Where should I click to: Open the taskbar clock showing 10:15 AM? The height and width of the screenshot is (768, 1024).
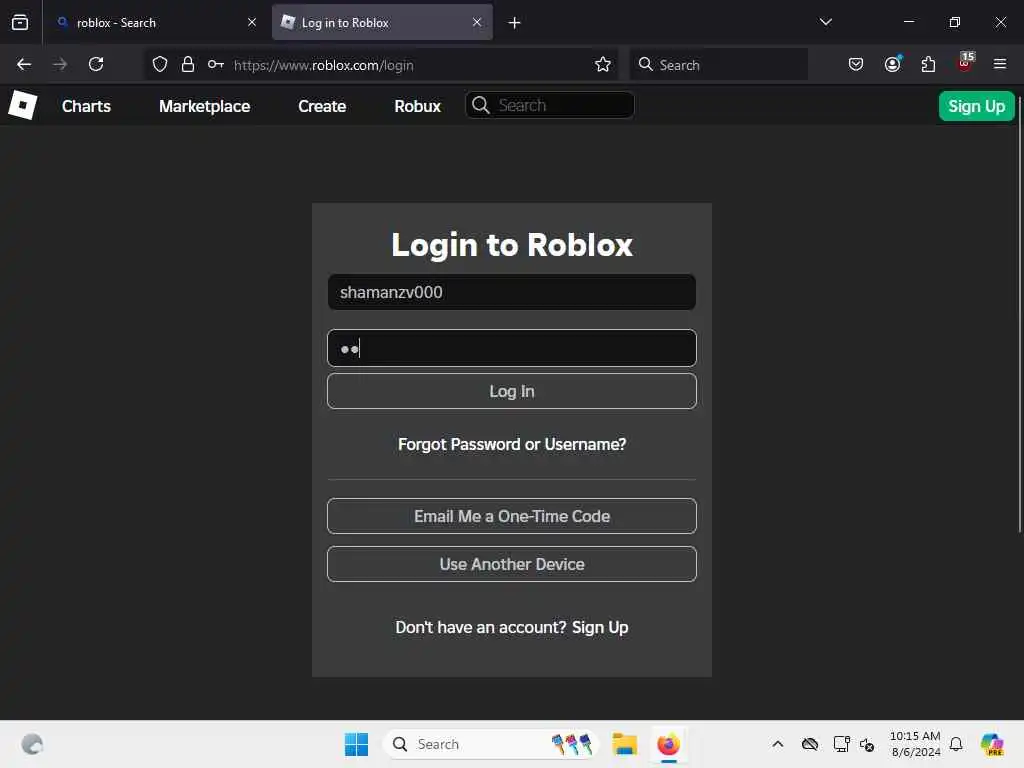tap(915, 744)
